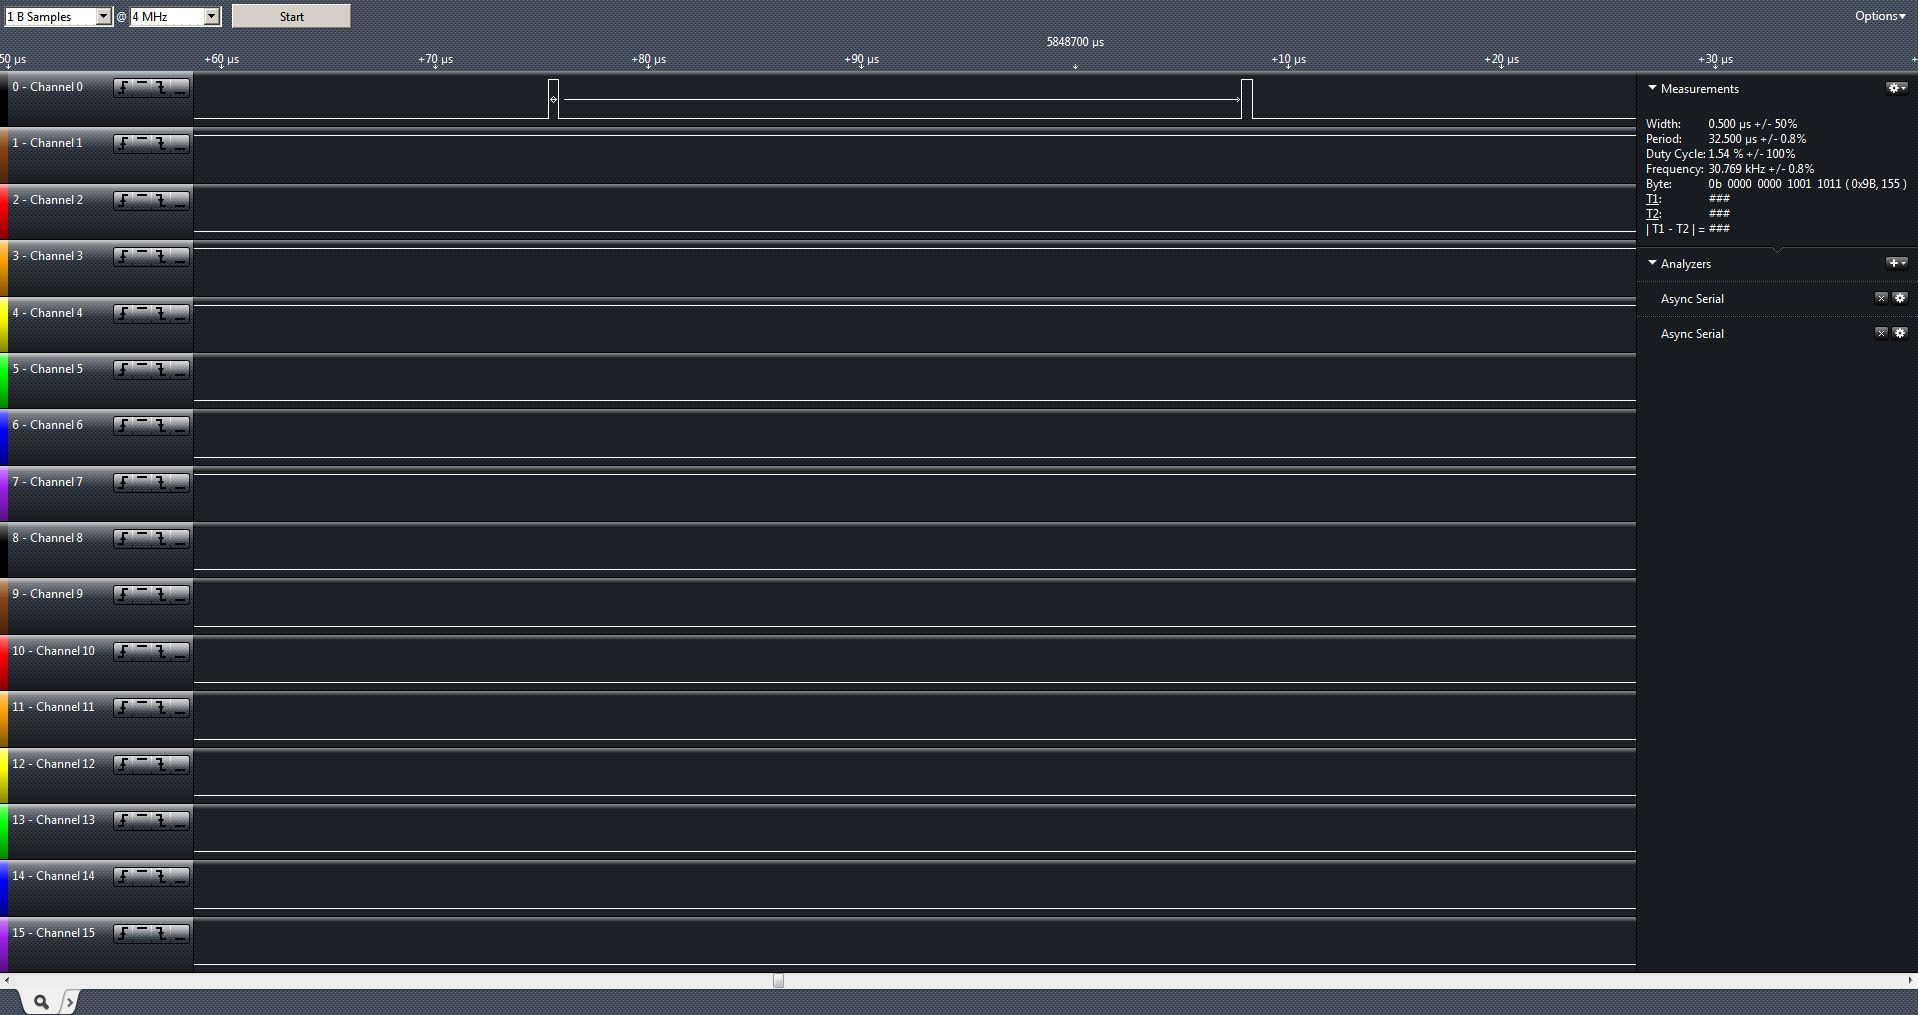This screenshot has width=1918, height=1015.
Task: Select the first Async Serial analyzer entry
Action: click(1692, 299)
